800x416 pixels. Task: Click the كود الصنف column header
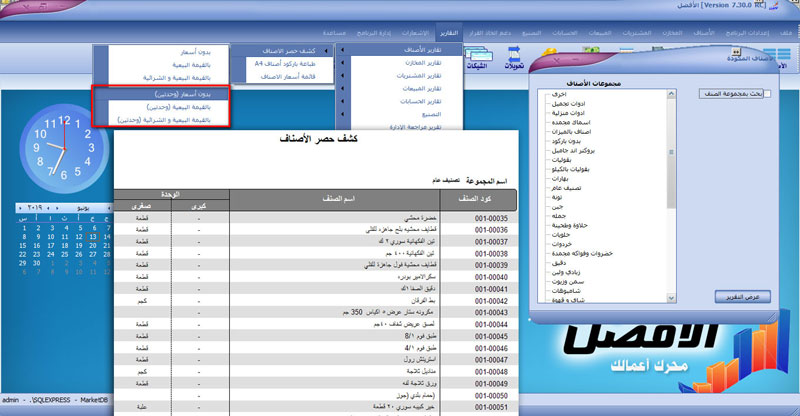478,200
